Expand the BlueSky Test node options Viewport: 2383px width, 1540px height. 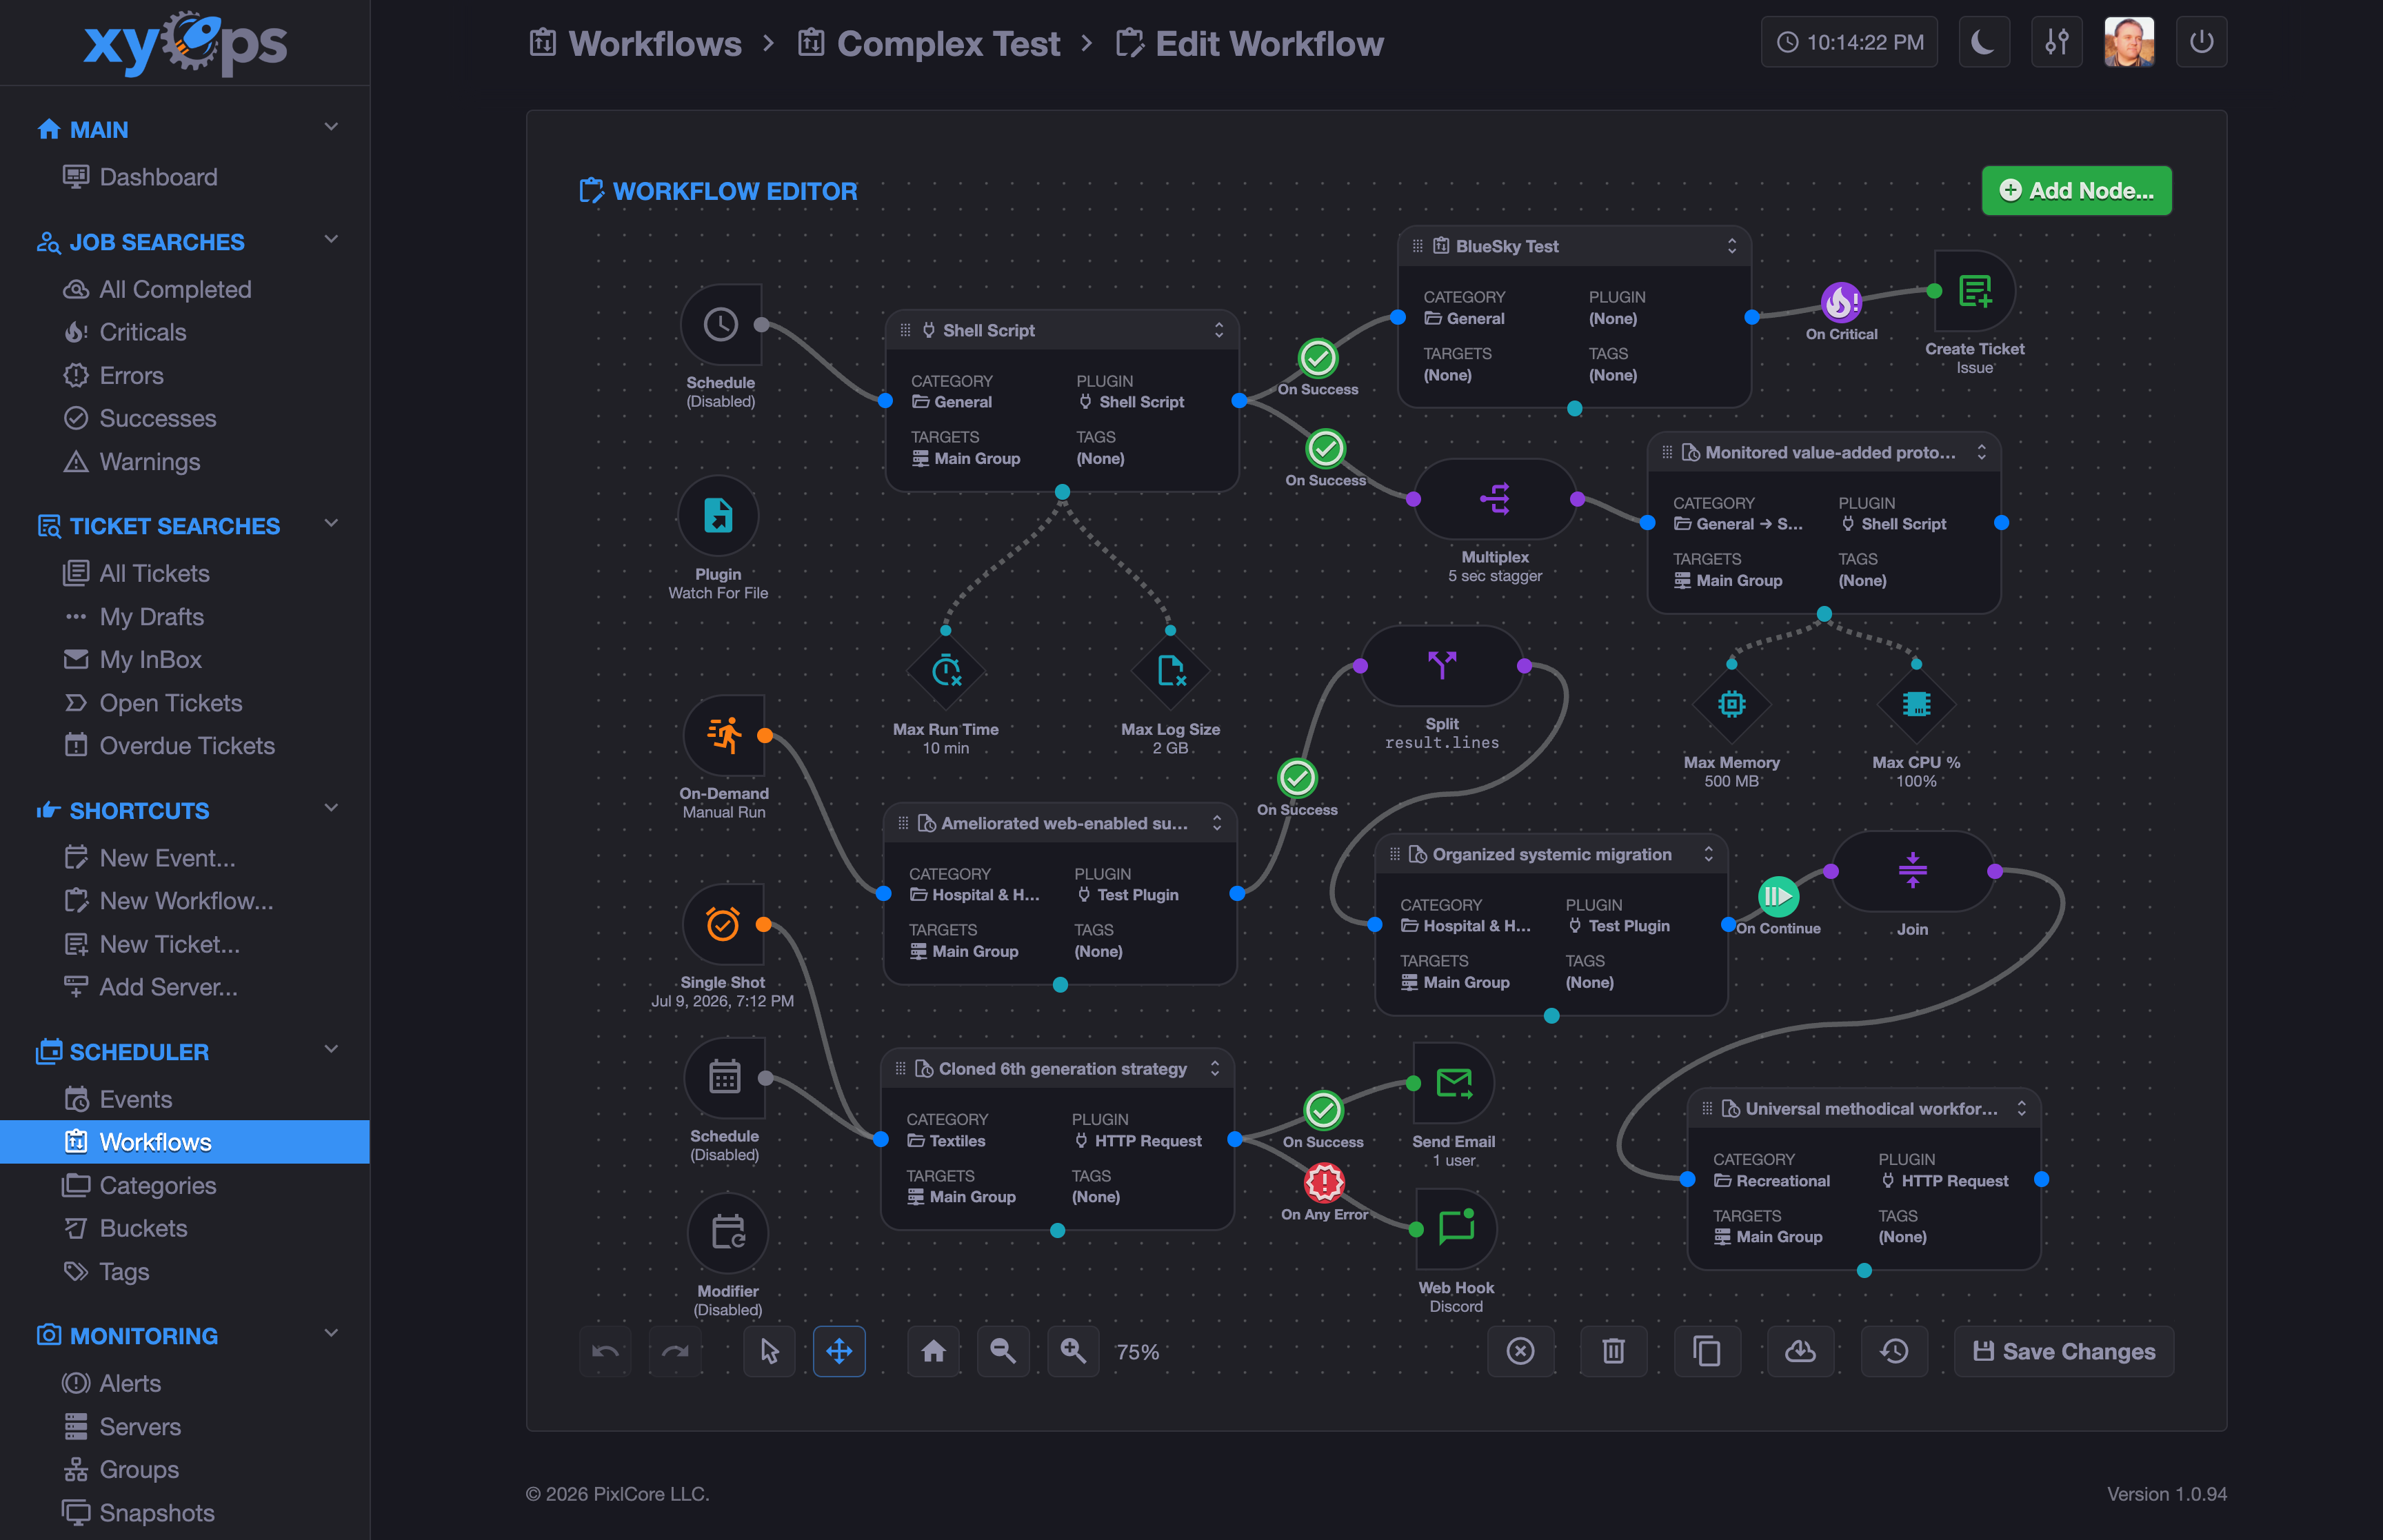click(x=1732, y=246)
